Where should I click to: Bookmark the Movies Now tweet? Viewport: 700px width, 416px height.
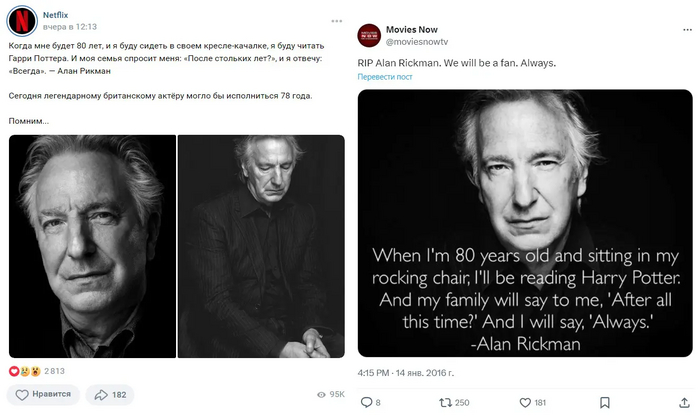[605, 402]
